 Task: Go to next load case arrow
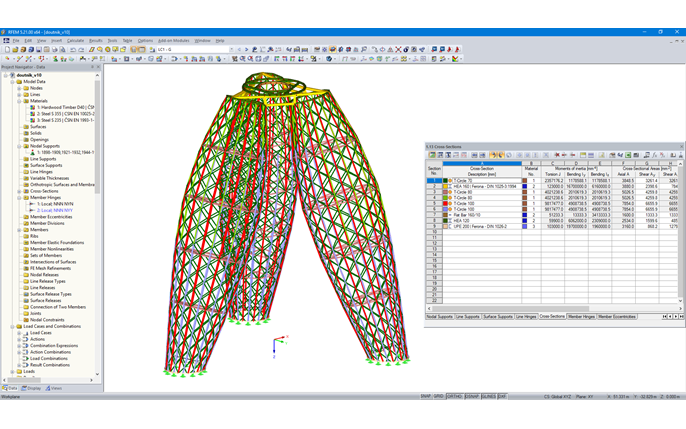pyautogui.click(x=246, y=49)
